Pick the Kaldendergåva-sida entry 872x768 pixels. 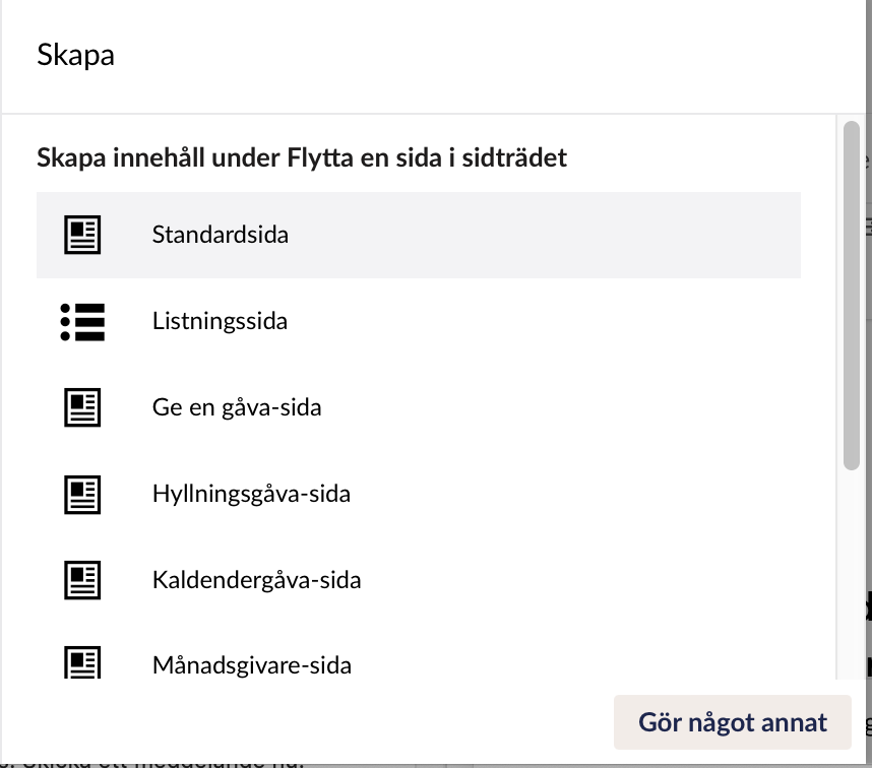coord(256,581)
